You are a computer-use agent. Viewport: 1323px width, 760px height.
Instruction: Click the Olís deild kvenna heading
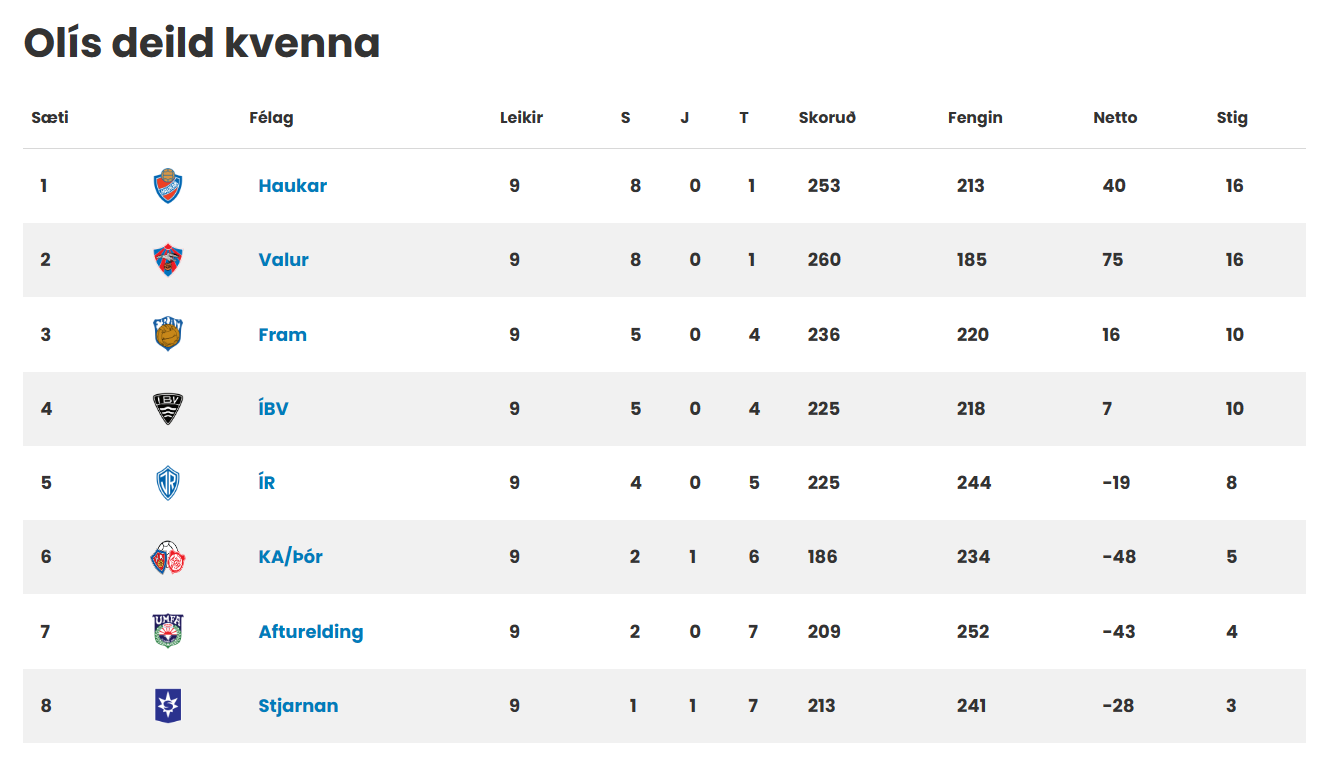coord(202,43)
